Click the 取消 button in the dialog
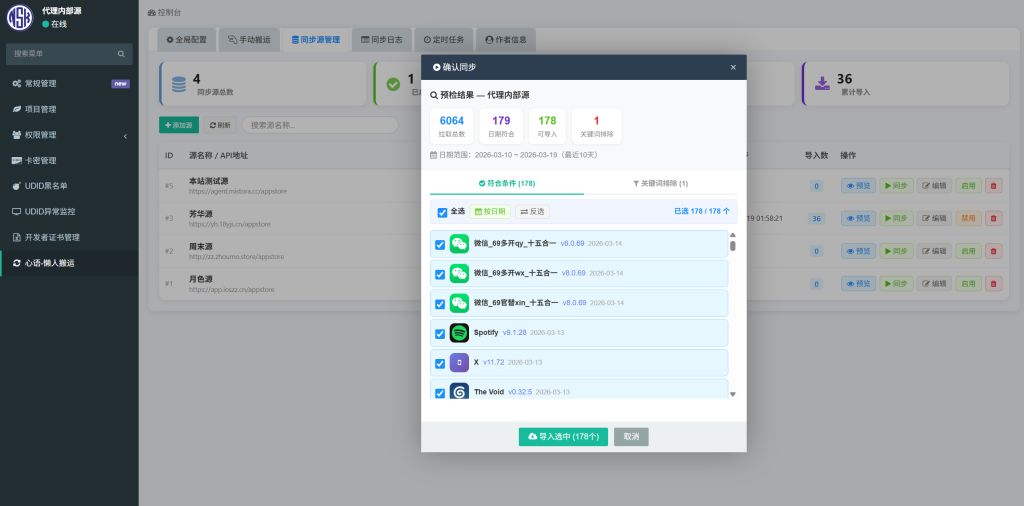Screen dimensions: 1024x506 coord(631,437)
